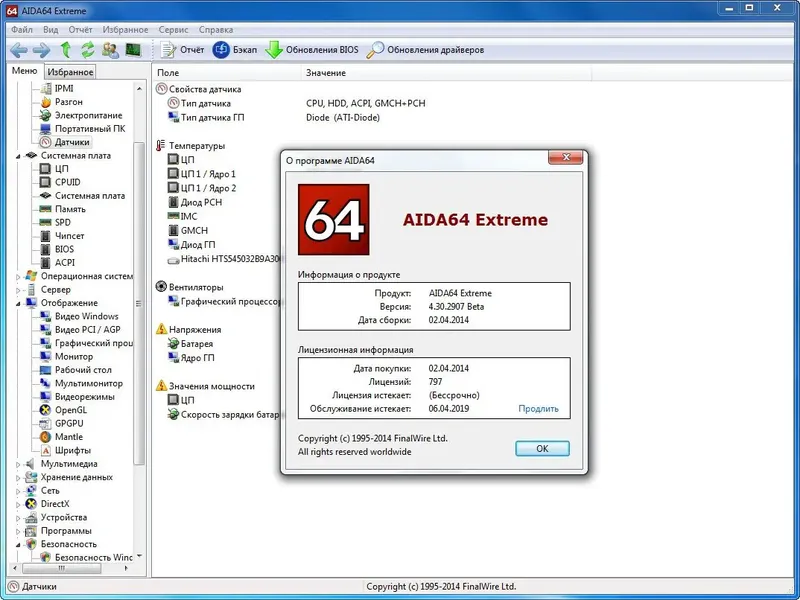
Task: Select Мультимонитор in the tree
Action: (88, 383)
